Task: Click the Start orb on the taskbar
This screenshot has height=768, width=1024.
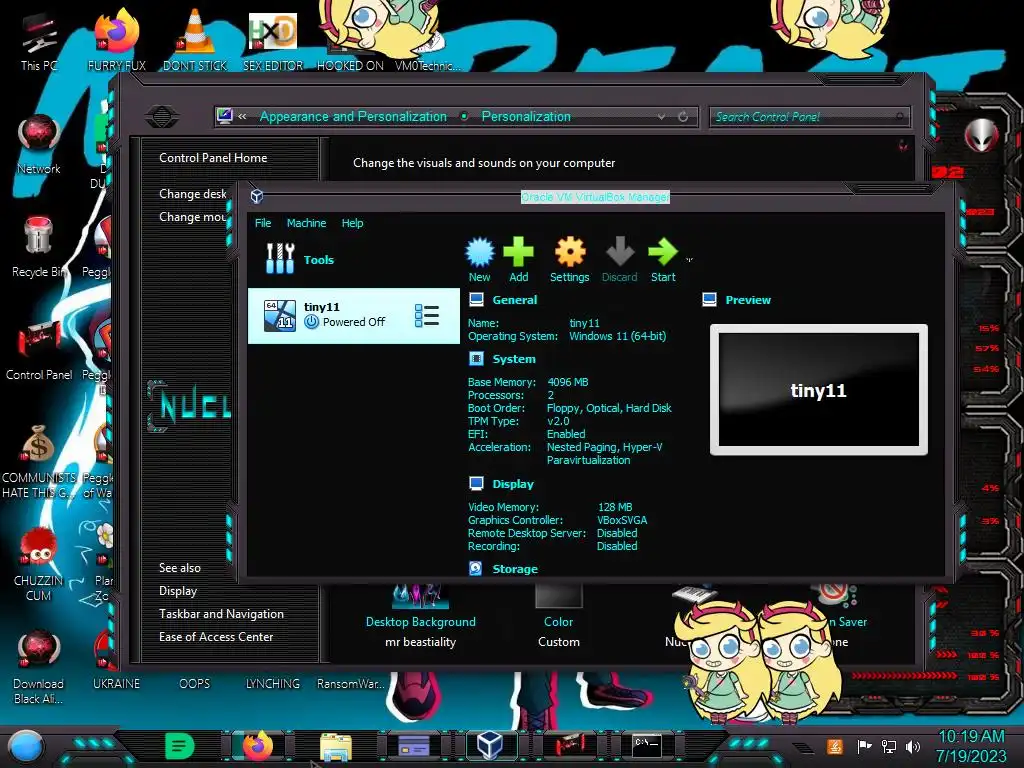Action: pos(26,747)
